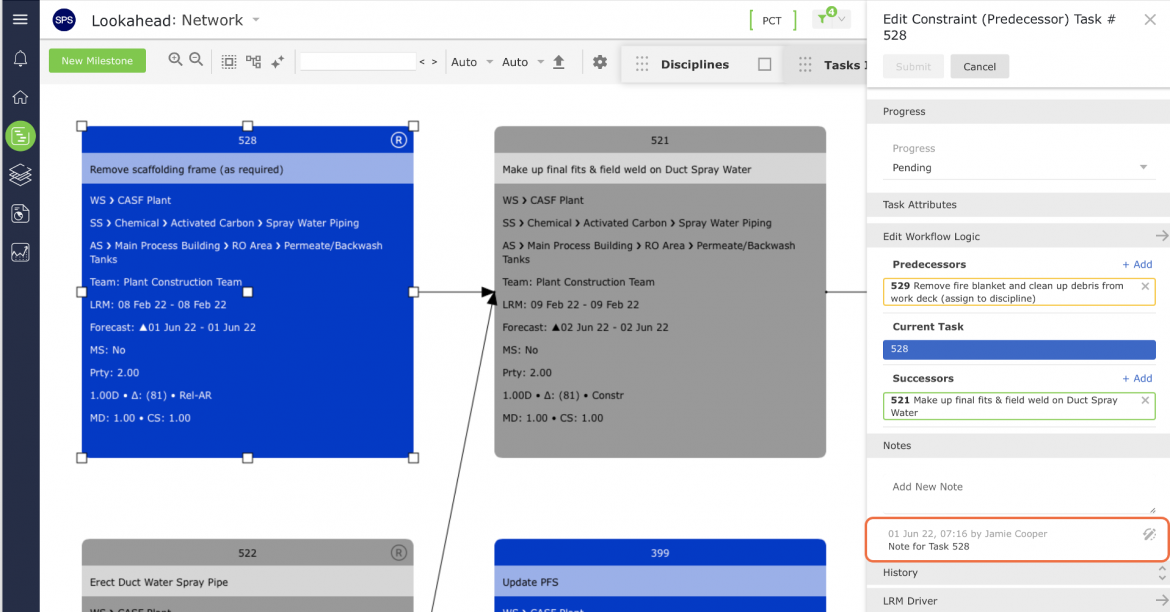Go to previous search result arrow
Viewport: 1170px width, 612px height.
[x=422, y=62]
